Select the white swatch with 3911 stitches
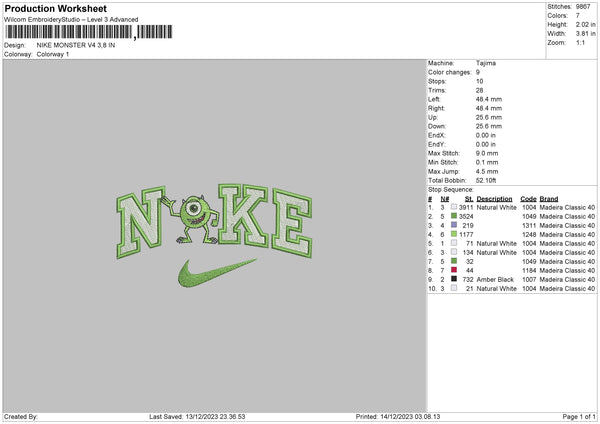 454,207
